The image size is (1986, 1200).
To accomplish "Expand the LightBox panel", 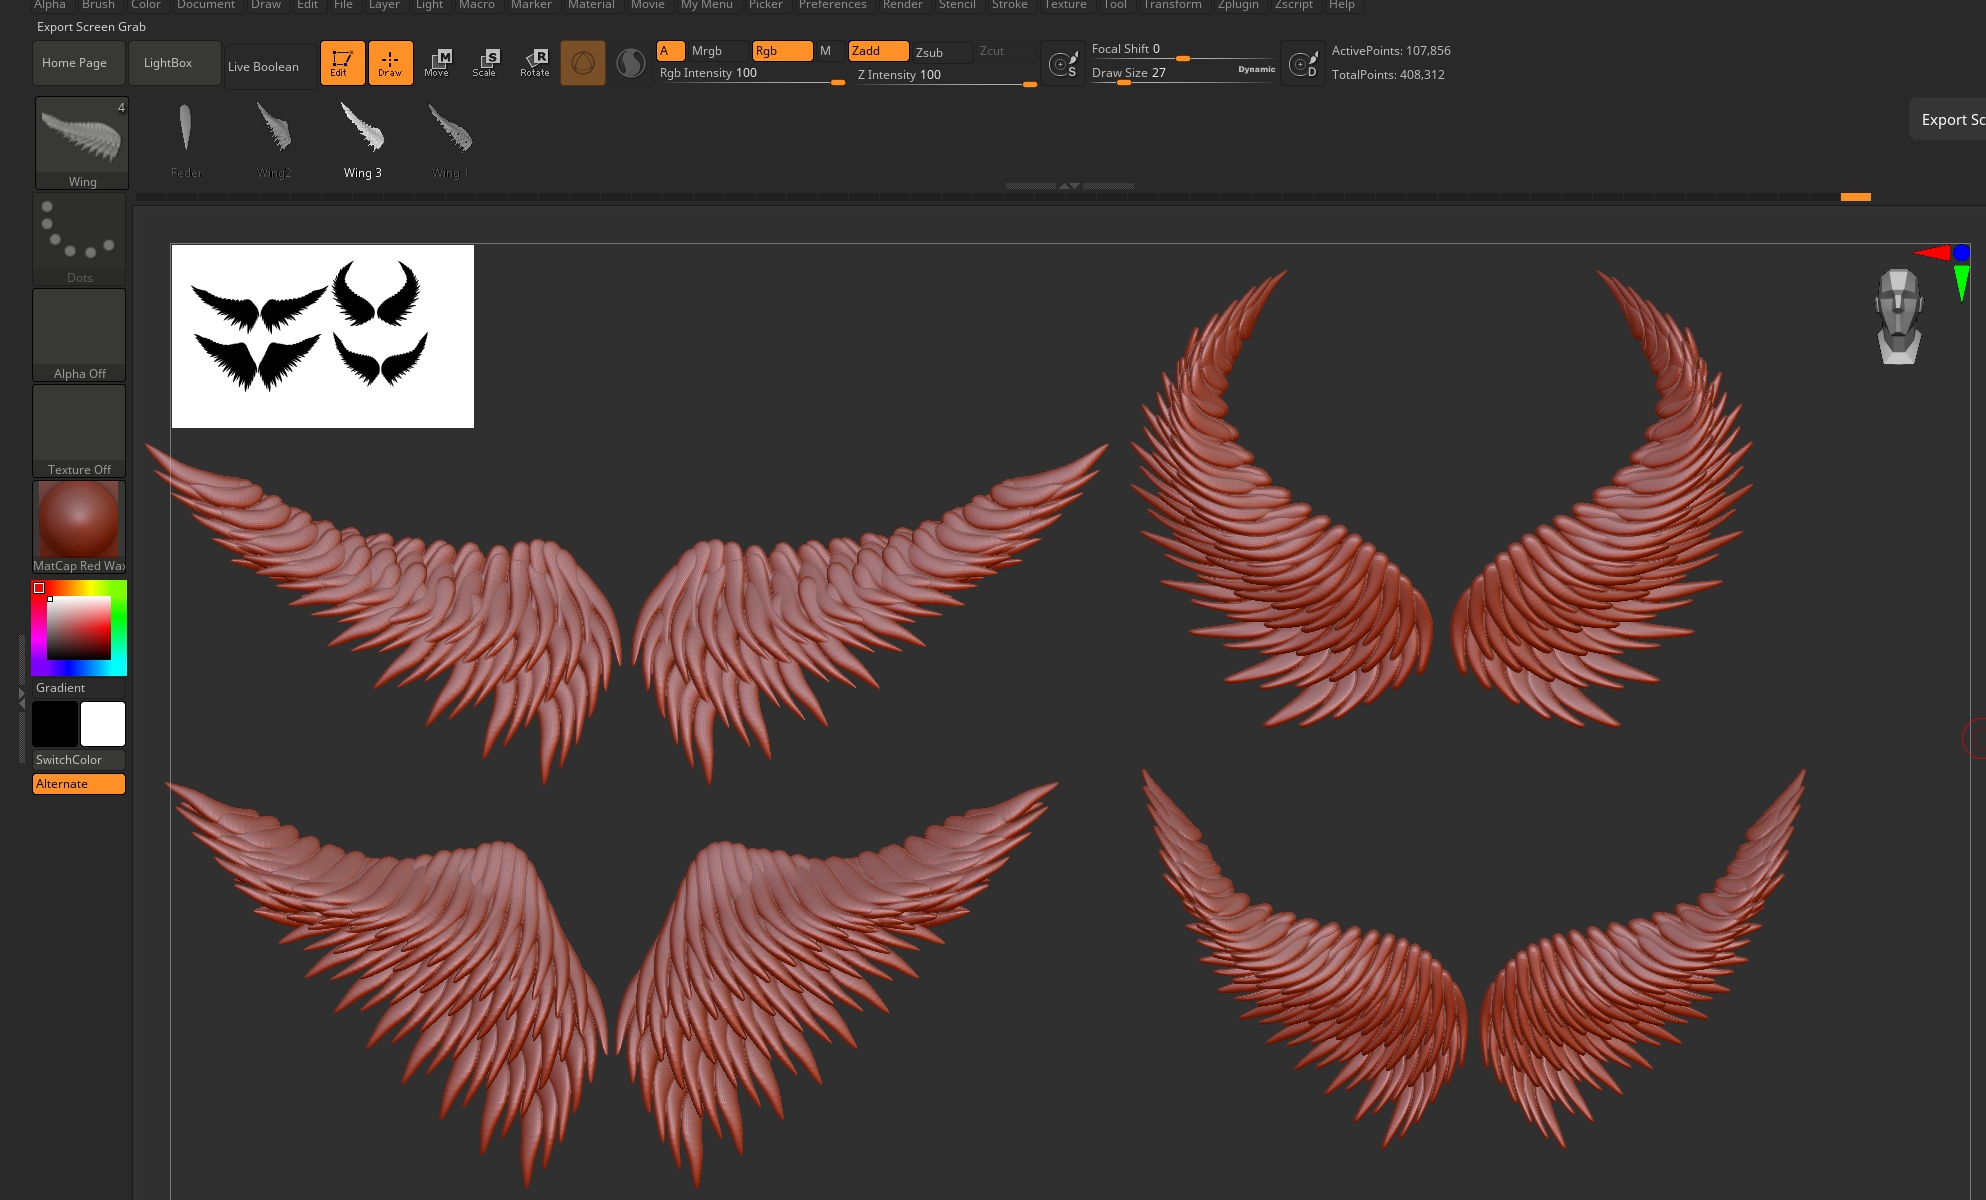I will (x=173, y=62).
